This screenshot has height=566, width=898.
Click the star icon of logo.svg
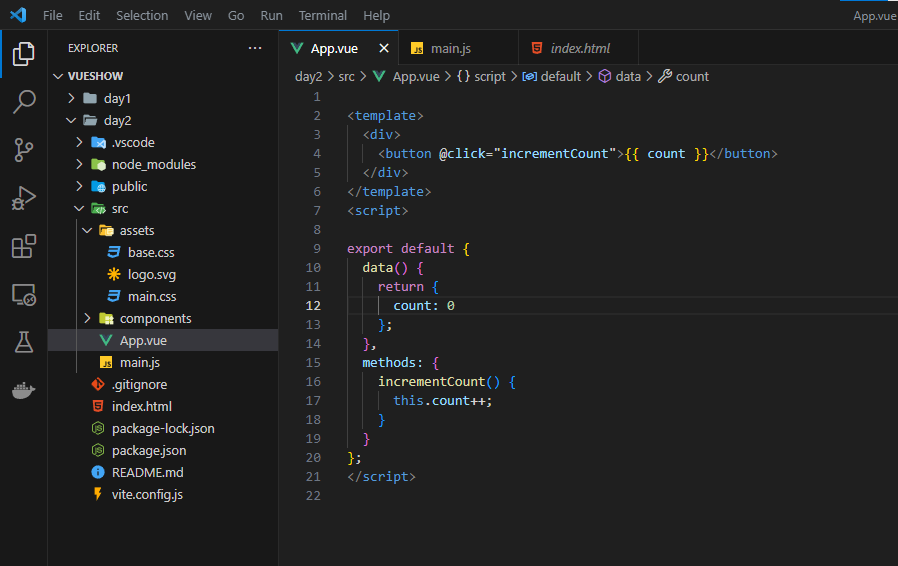coord(114,274)
